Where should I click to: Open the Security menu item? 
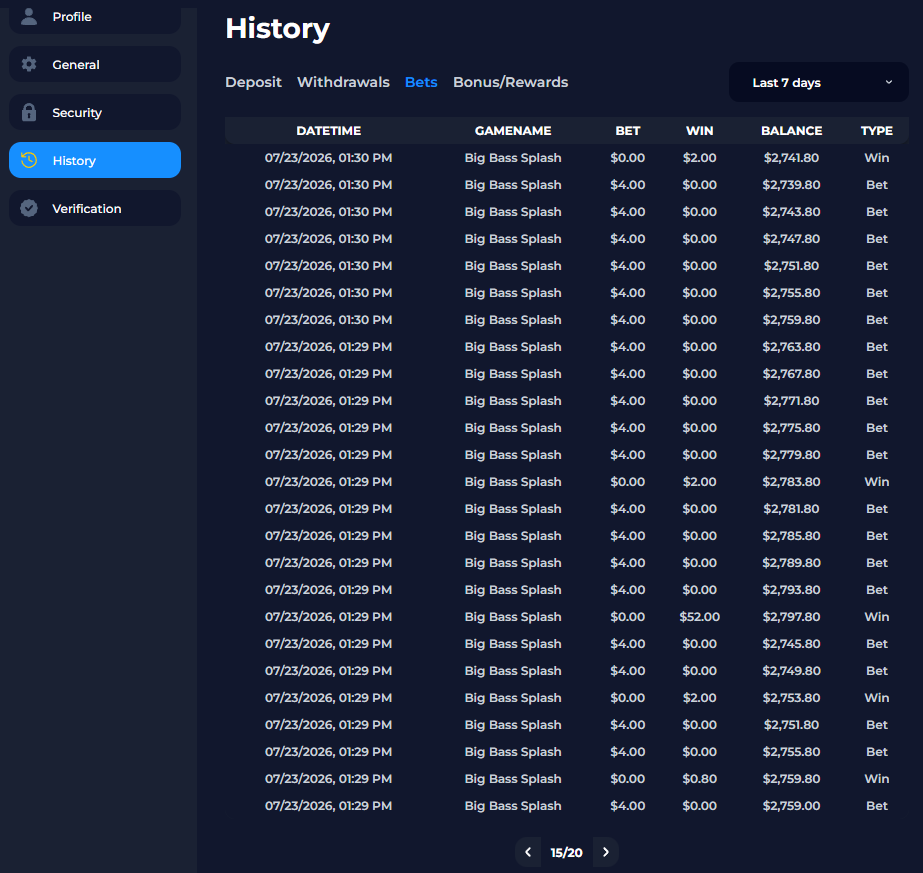(95, 112)
